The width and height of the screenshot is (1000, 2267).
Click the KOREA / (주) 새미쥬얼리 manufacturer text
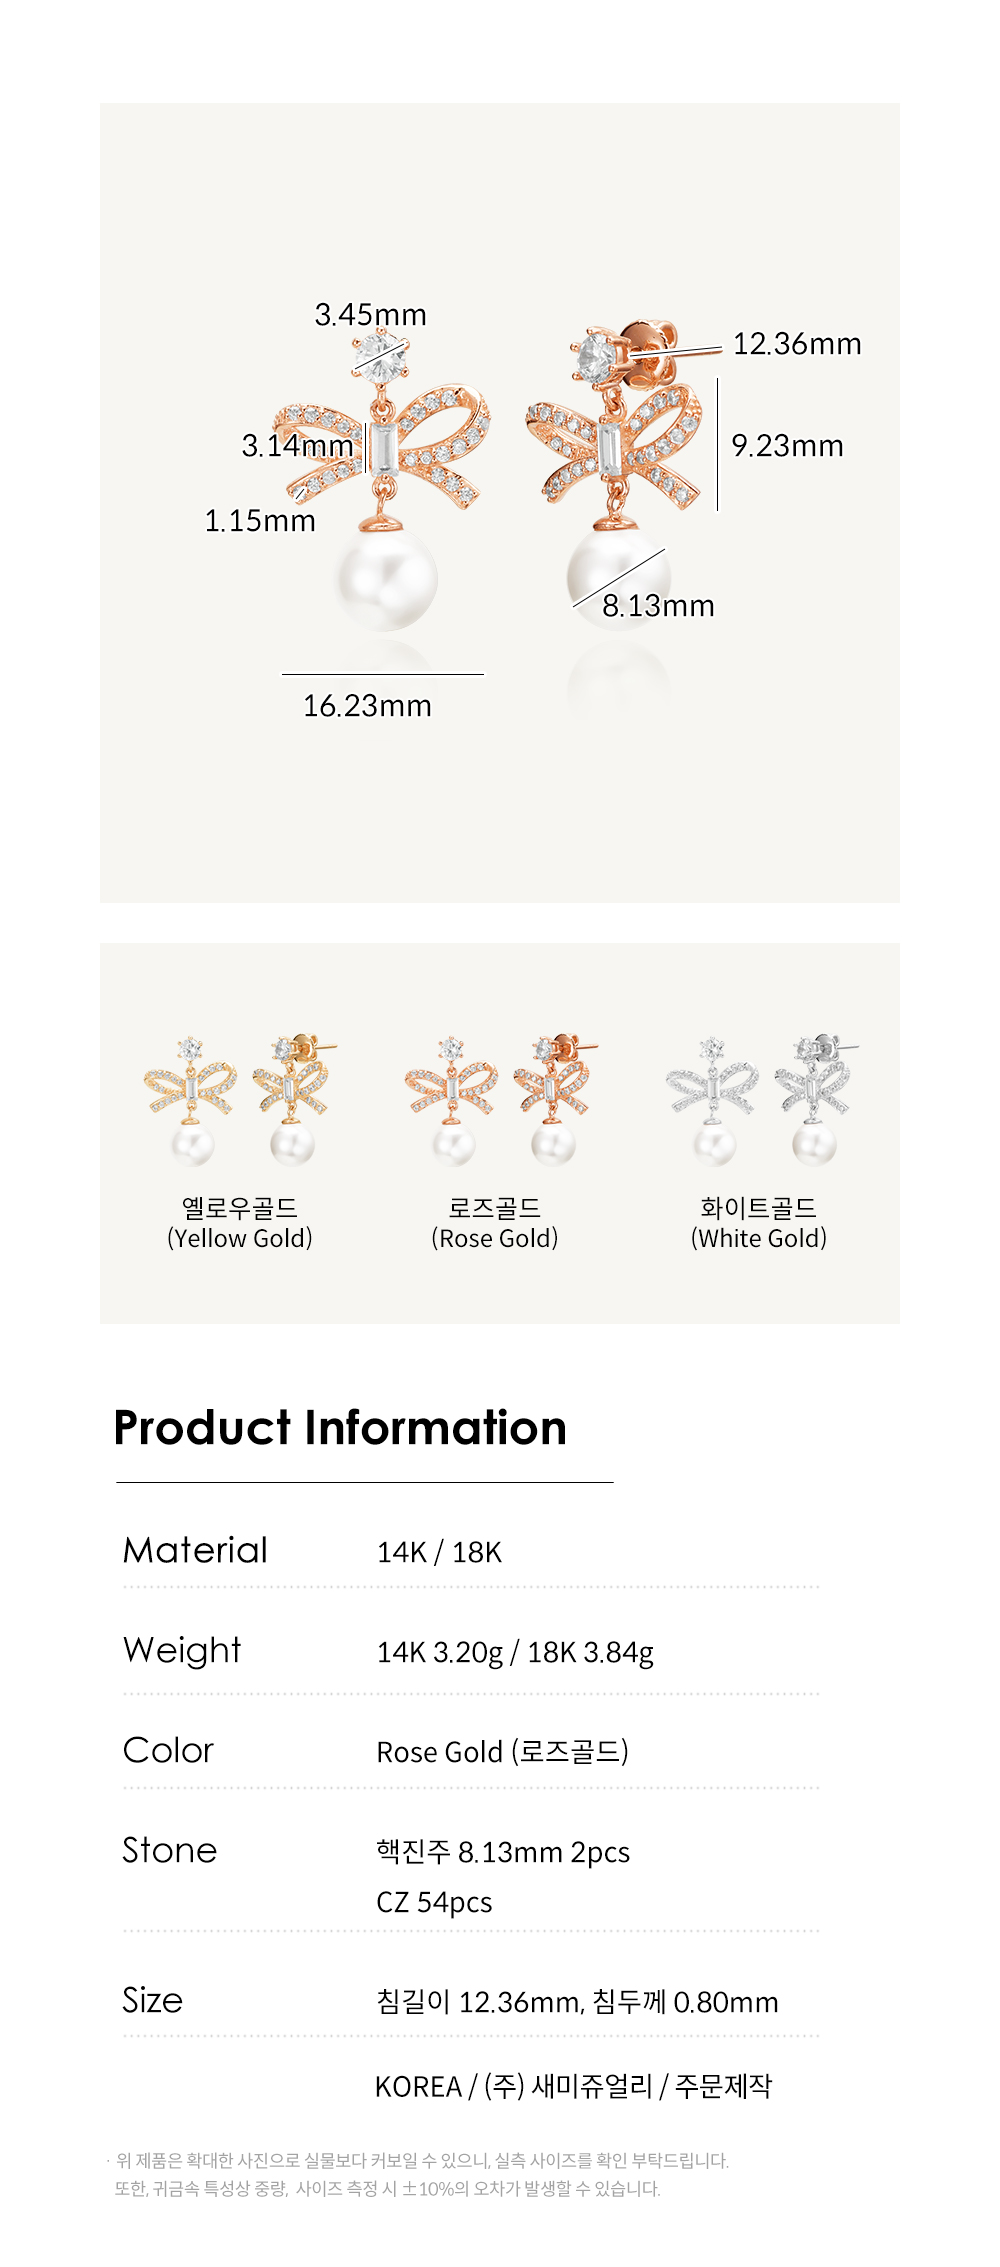[513, 2086]
